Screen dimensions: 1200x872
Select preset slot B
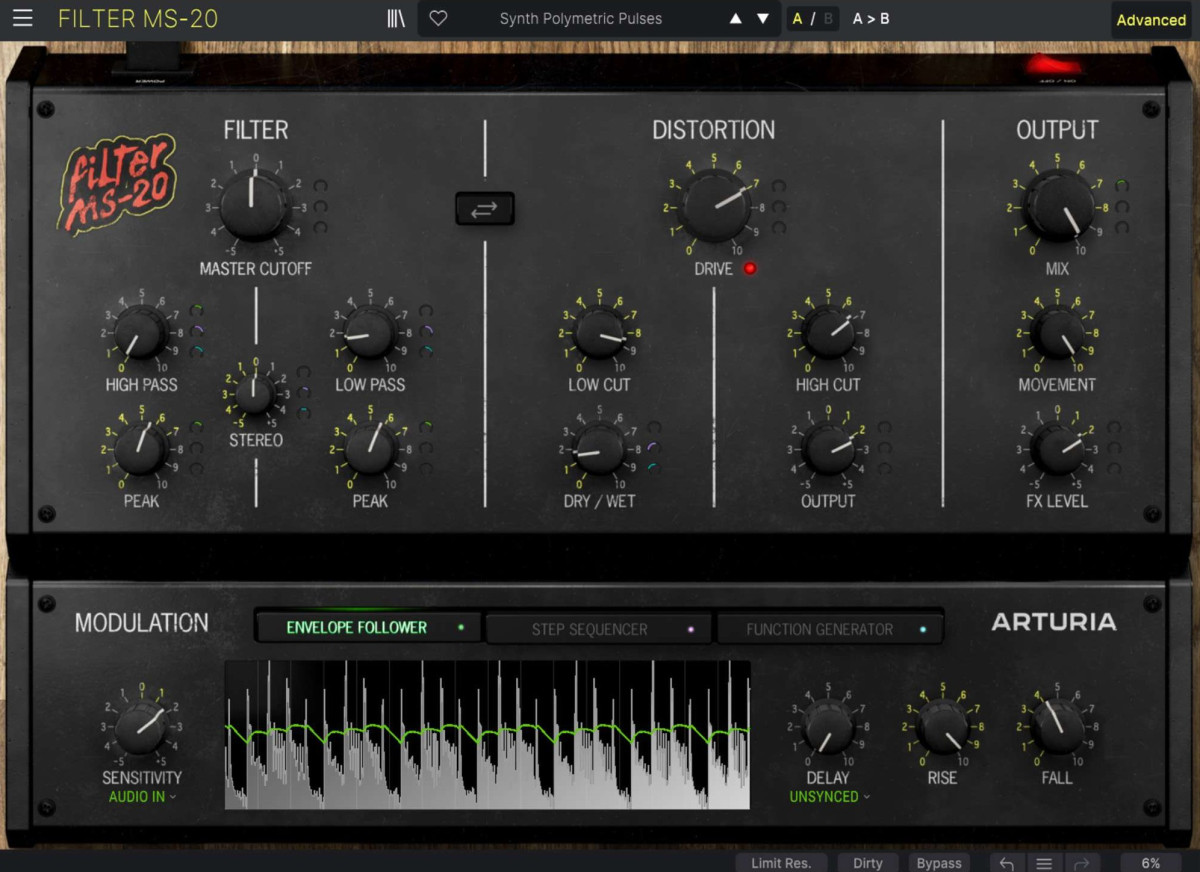tap(828, 18)
